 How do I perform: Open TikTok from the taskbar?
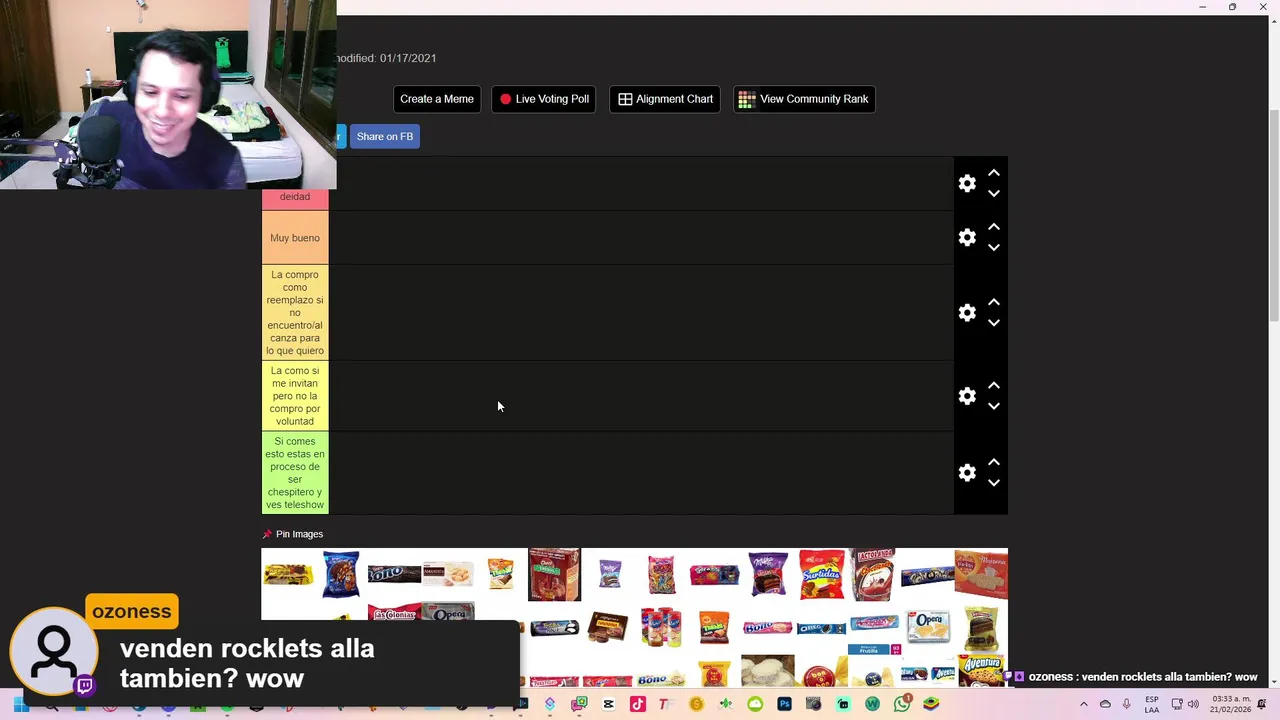637,704
